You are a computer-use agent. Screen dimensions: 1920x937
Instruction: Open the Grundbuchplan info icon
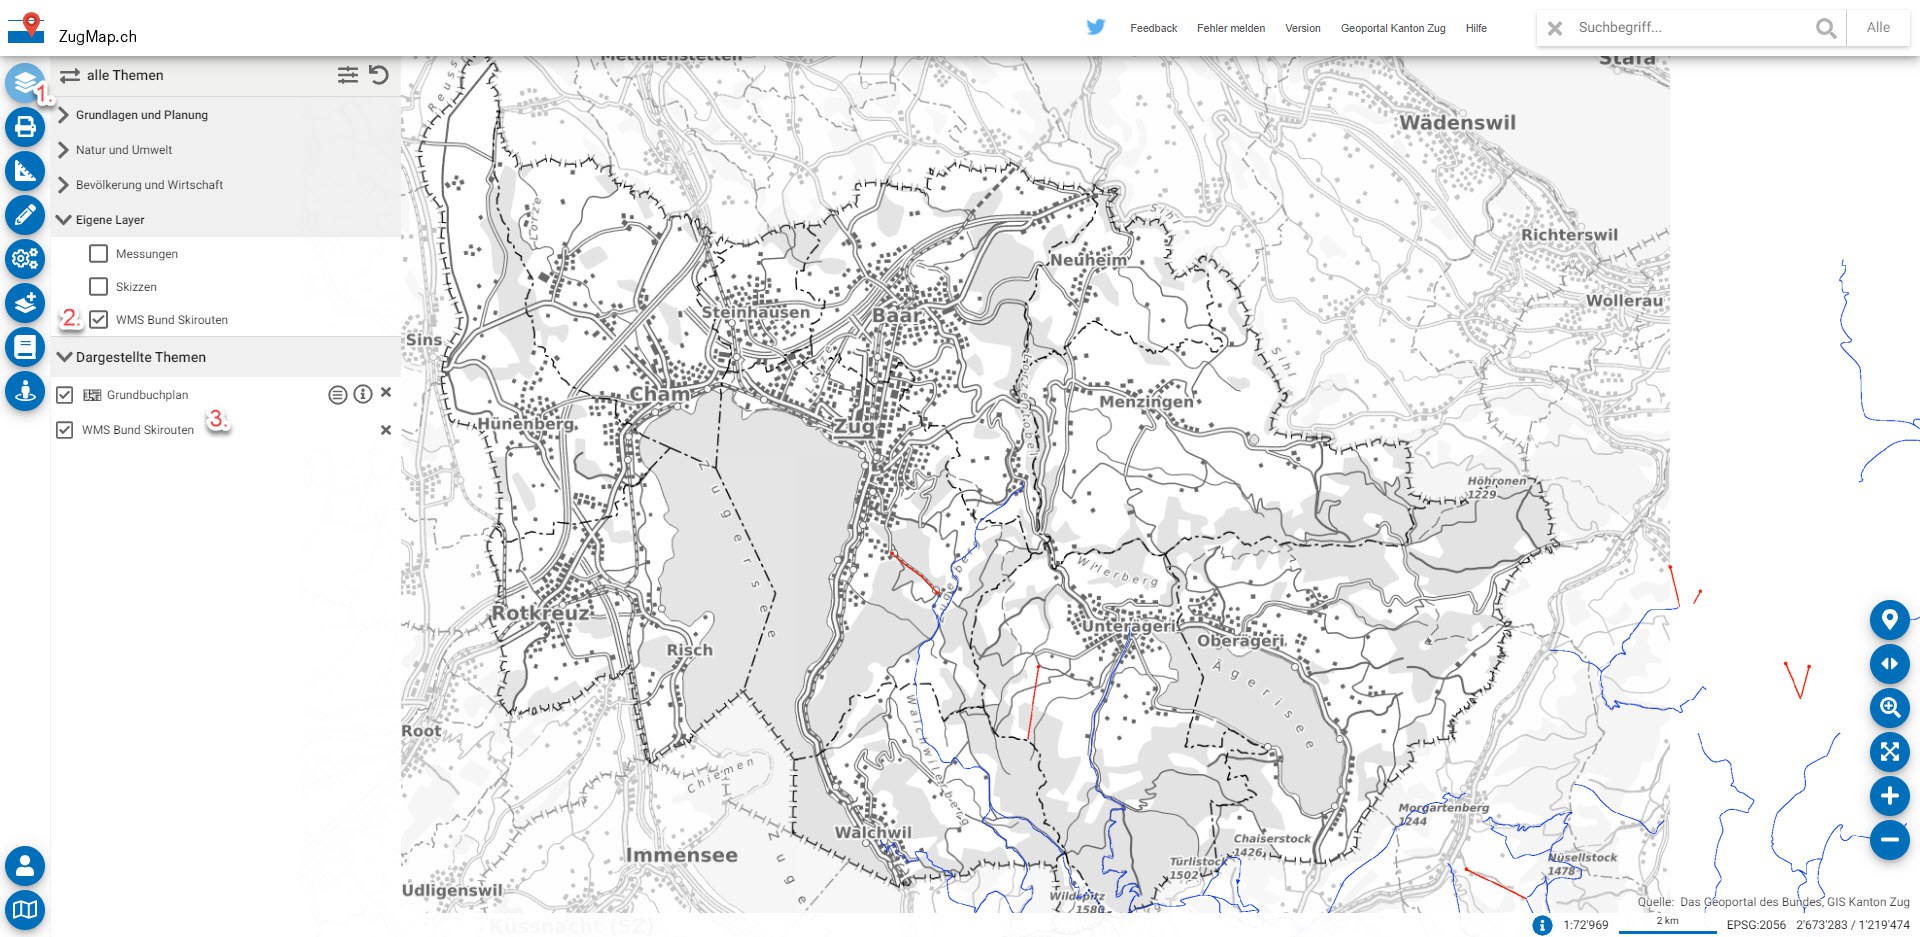click(363, 394)
